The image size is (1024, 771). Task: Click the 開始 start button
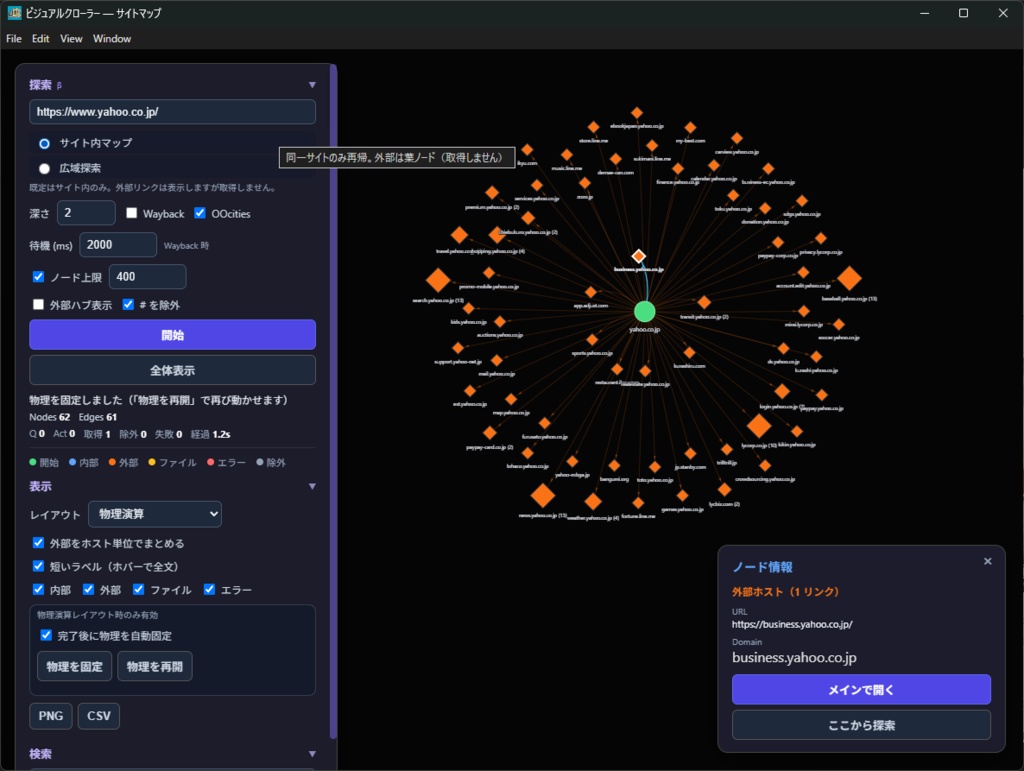(172, 335)
